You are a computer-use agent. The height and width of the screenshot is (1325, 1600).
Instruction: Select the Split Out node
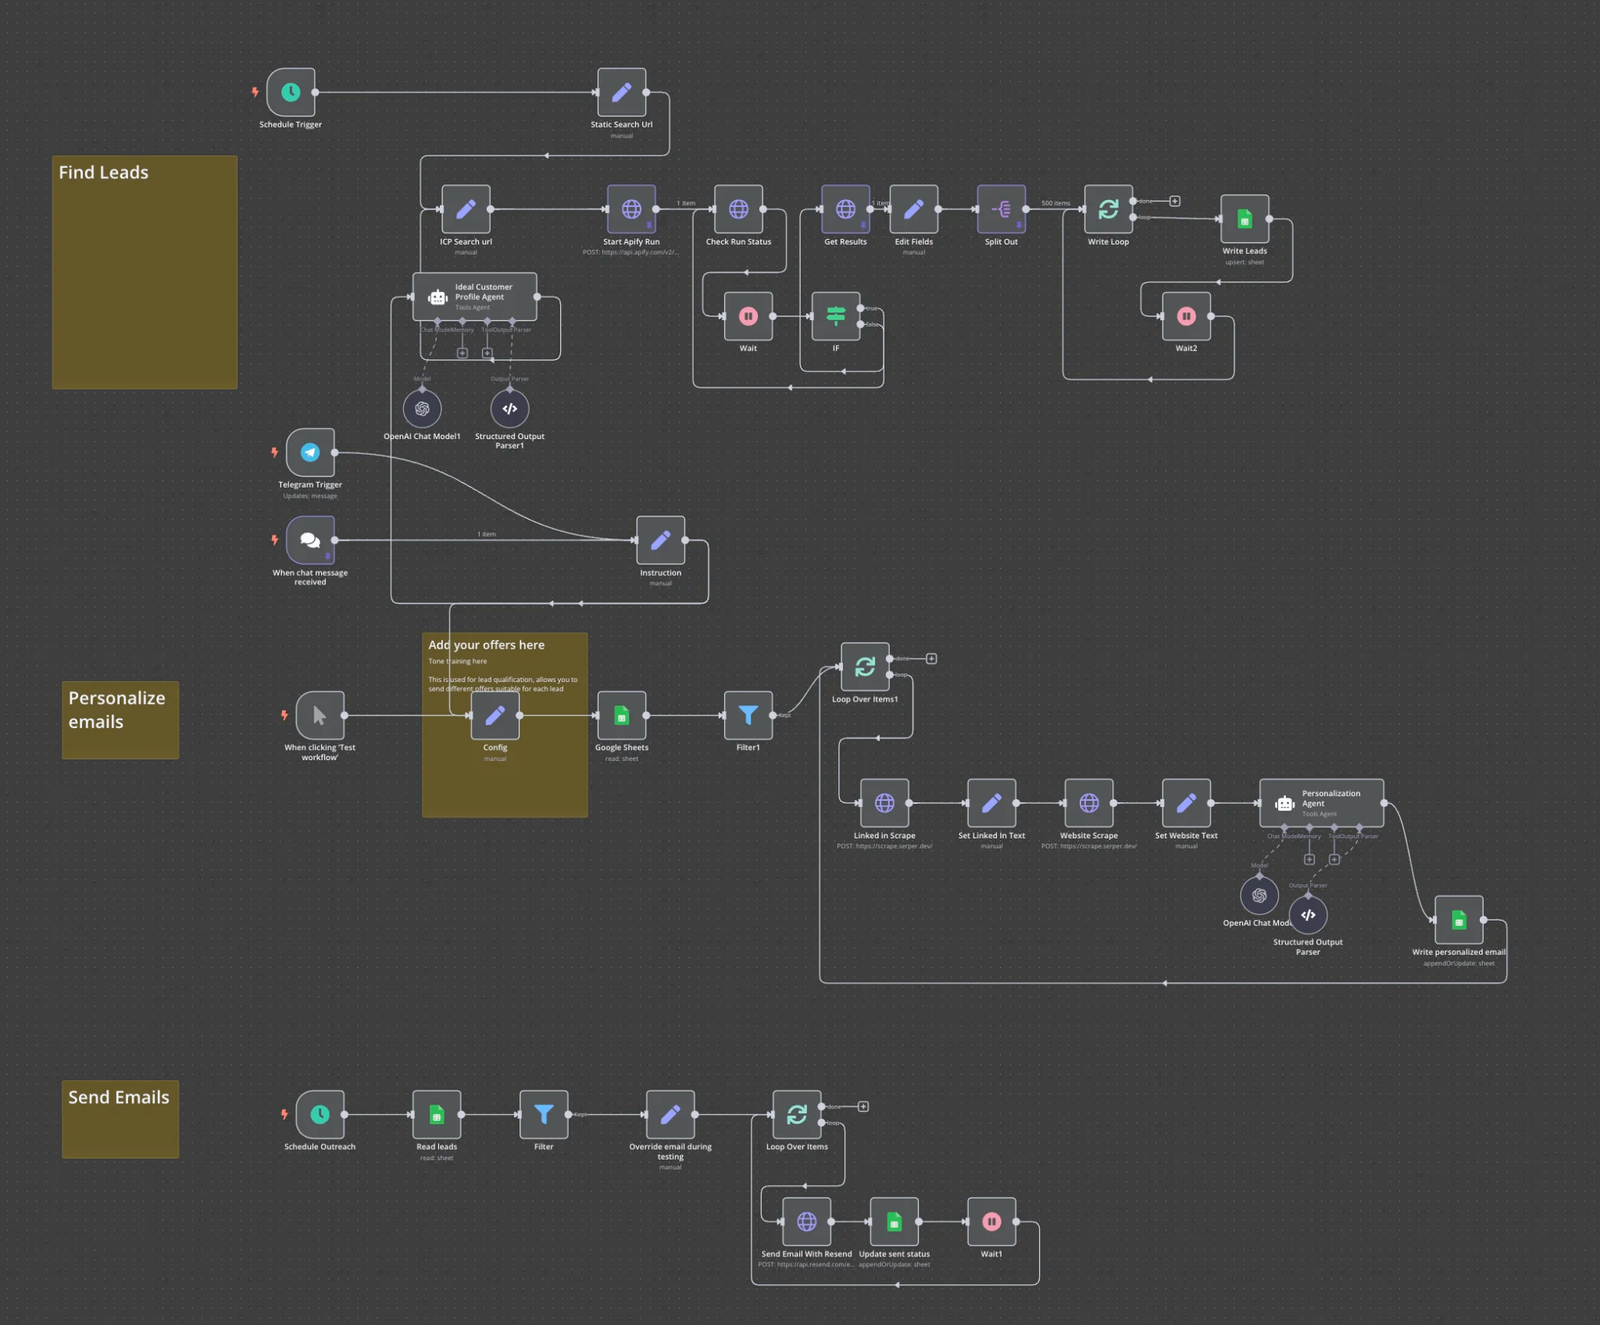(1001, 210)
